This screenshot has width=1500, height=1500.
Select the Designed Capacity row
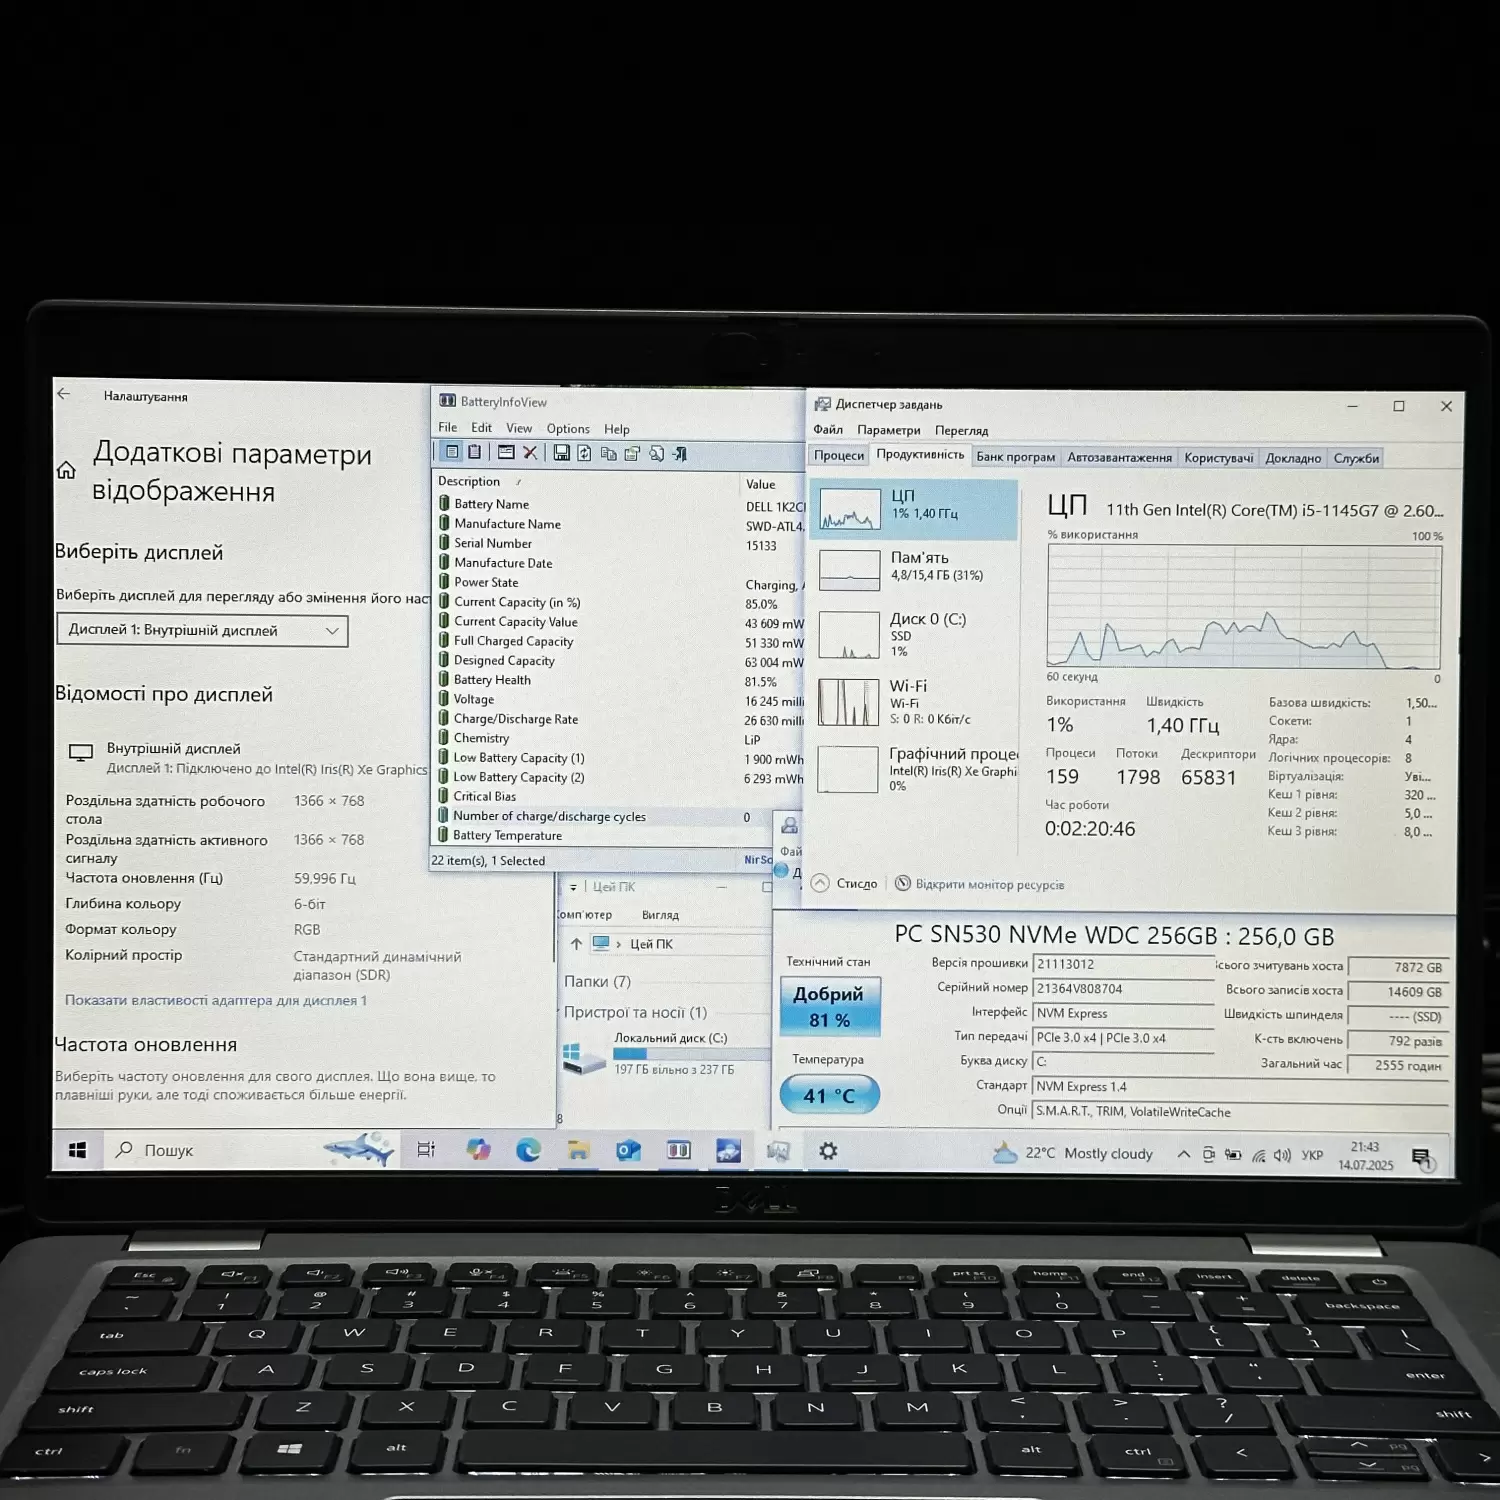click(620, 661)
